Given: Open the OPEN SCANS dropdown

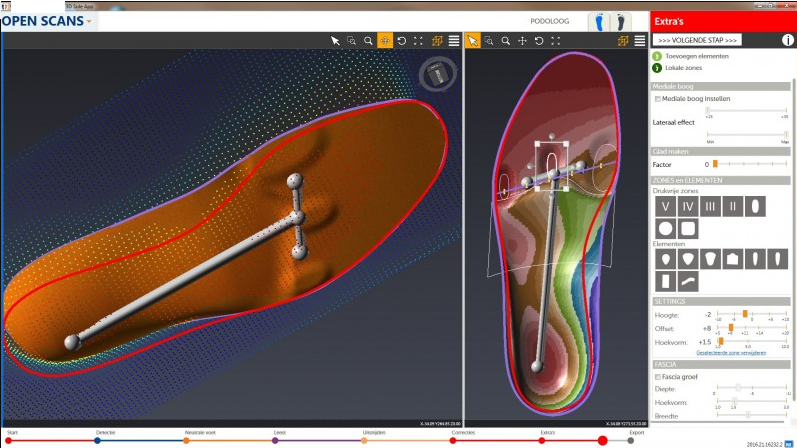Looking at the screenshot, I should coord(48,20).
